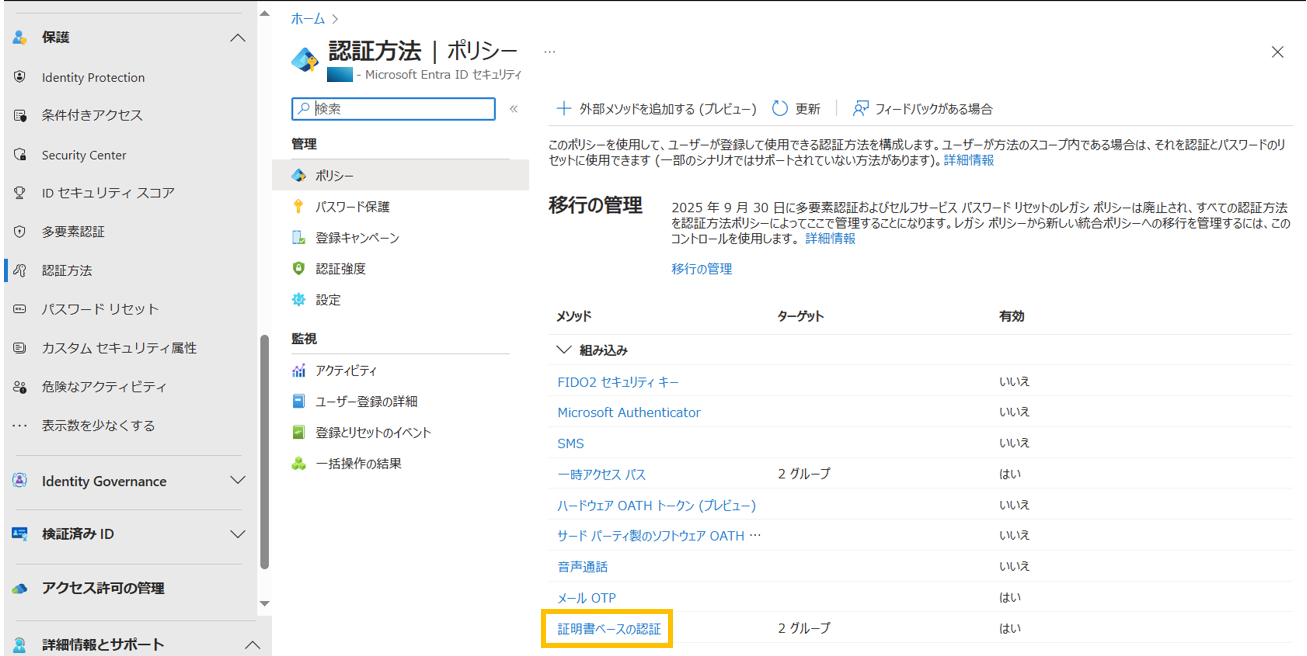1307x656 pixels.
Task: Click the ユーザー登録の詳細 icon
Action: (x=298, y=401)
